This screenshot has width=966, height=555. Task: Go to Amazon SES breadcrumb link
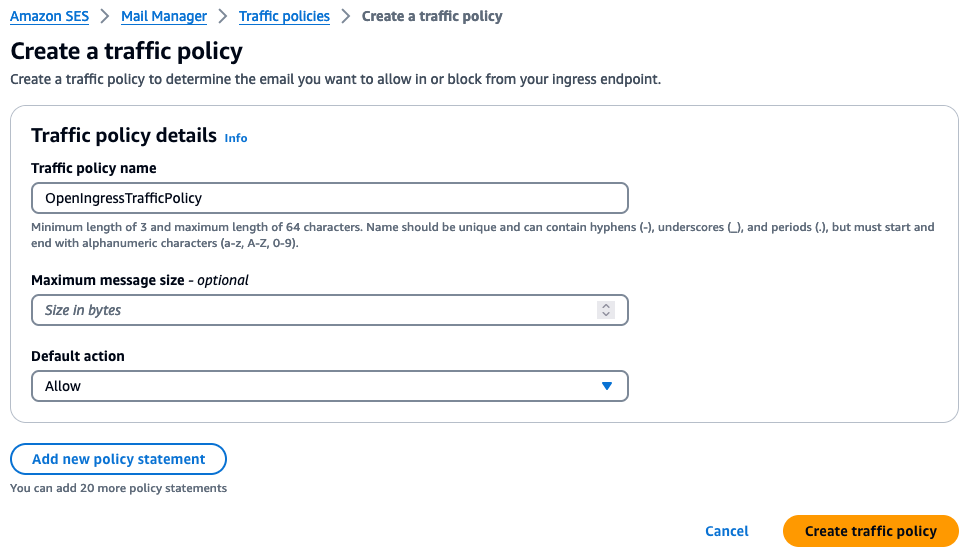(x=49, y=16)
